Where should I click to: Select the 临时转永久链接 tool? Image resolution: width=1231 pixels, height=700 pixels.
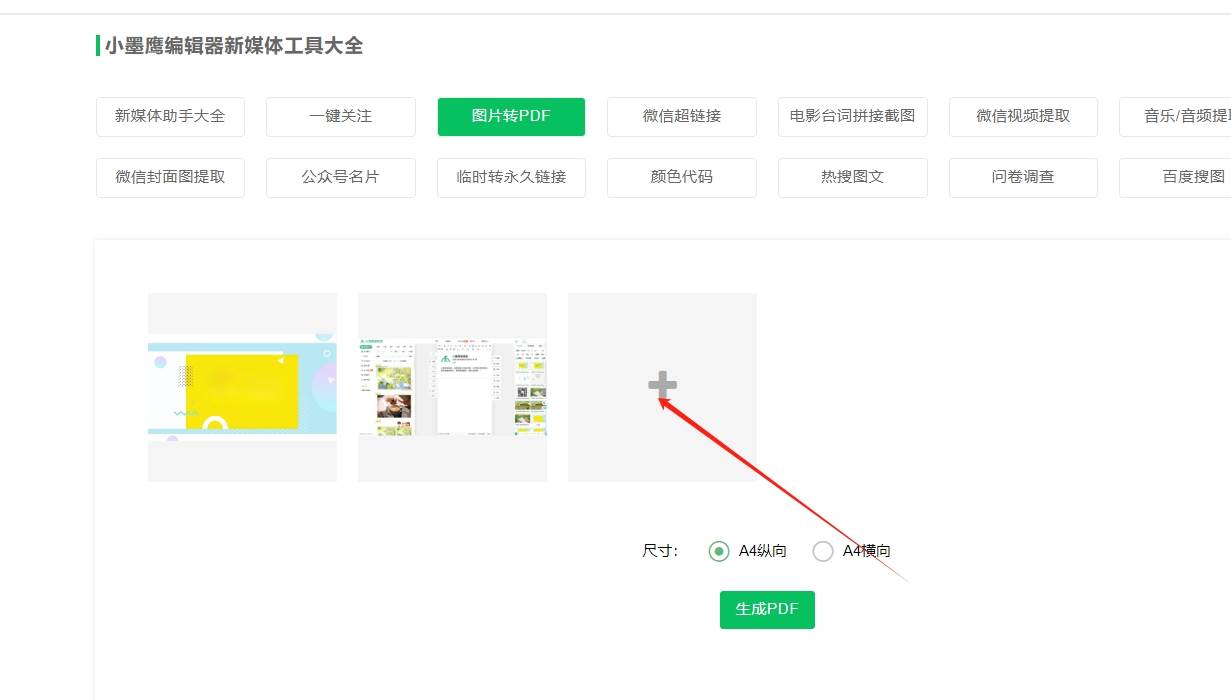click(511, 177)
